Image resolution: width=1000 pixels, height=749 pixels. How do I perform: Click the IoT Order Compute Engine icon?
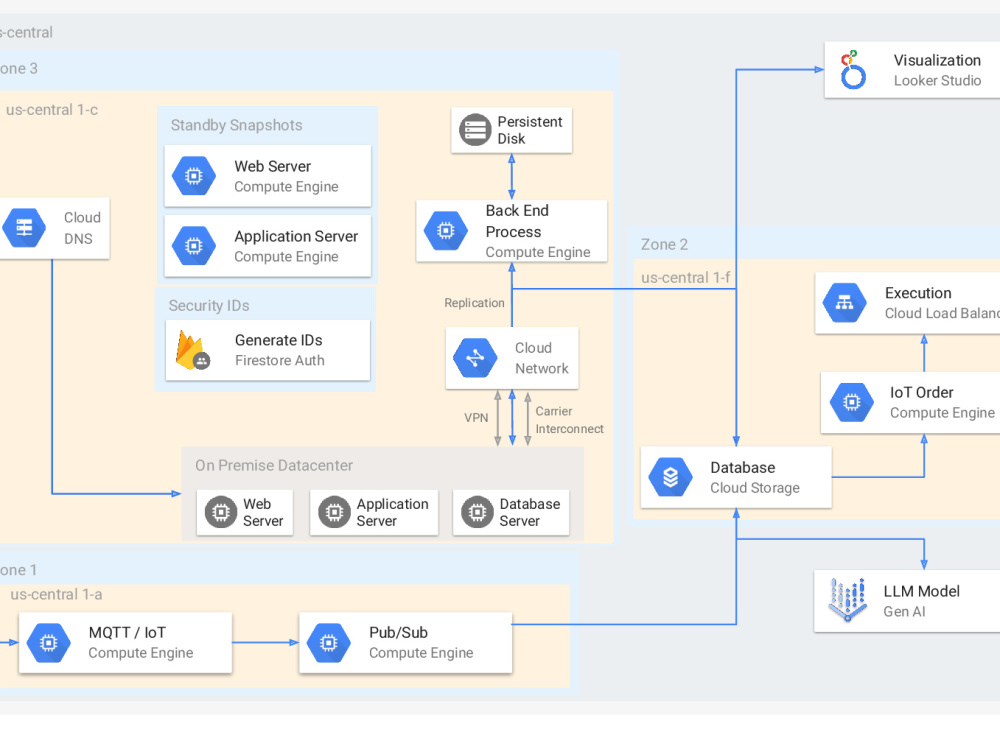tap(851, 402)
